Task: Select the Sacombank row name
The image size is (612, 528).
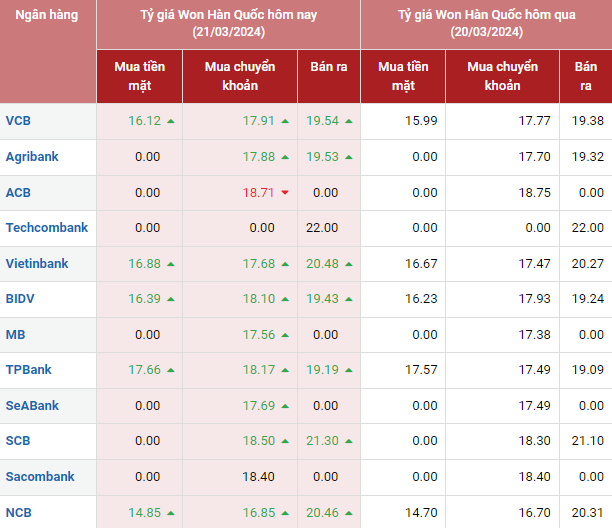Action: tap(42, 477)
